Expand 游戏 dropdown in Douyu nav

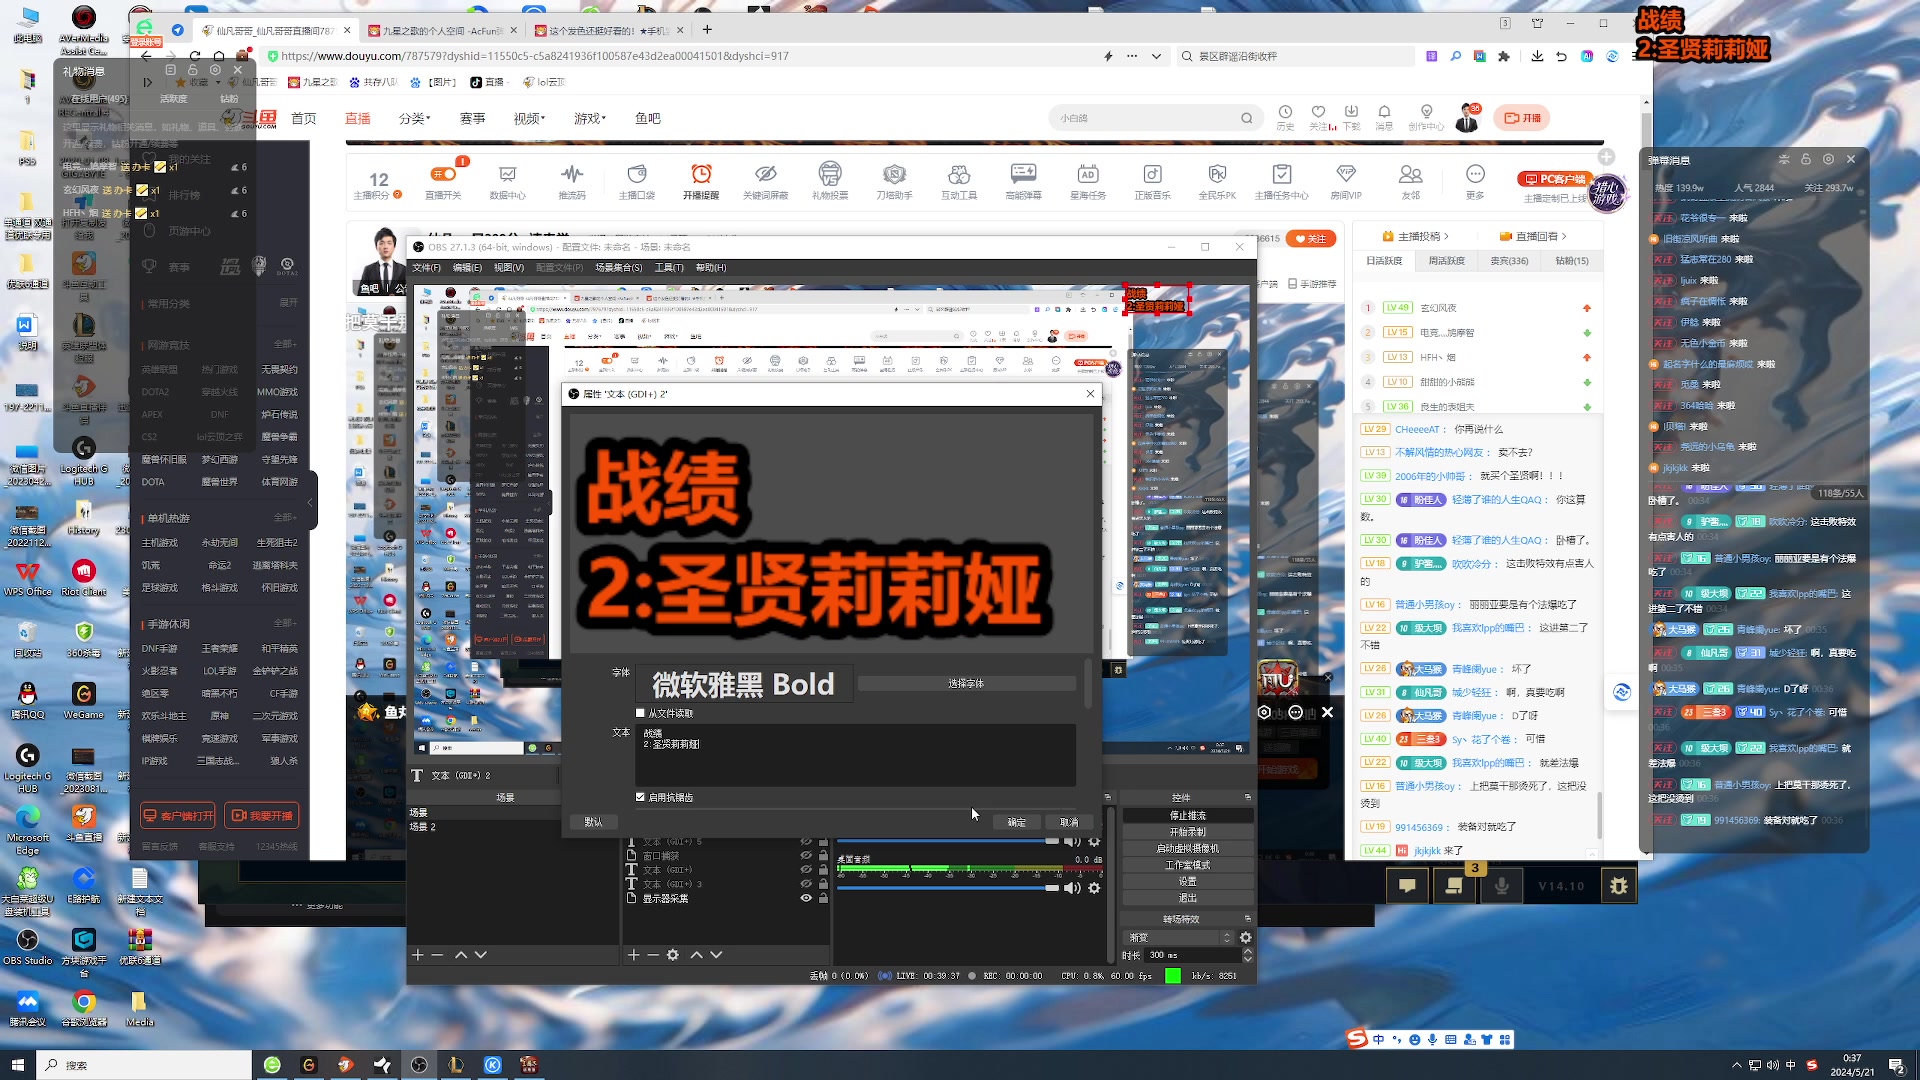tap(590, 118)
